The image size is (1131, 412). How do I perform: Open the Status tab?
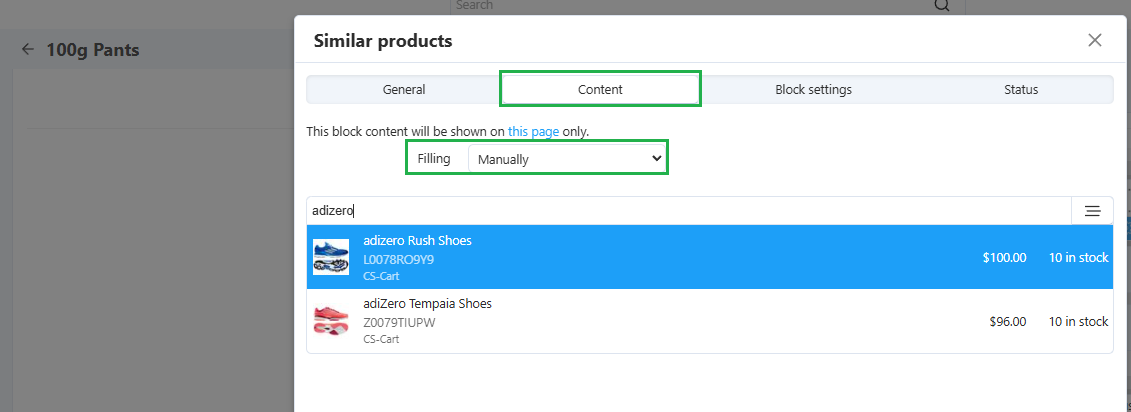coord(1021,89)
